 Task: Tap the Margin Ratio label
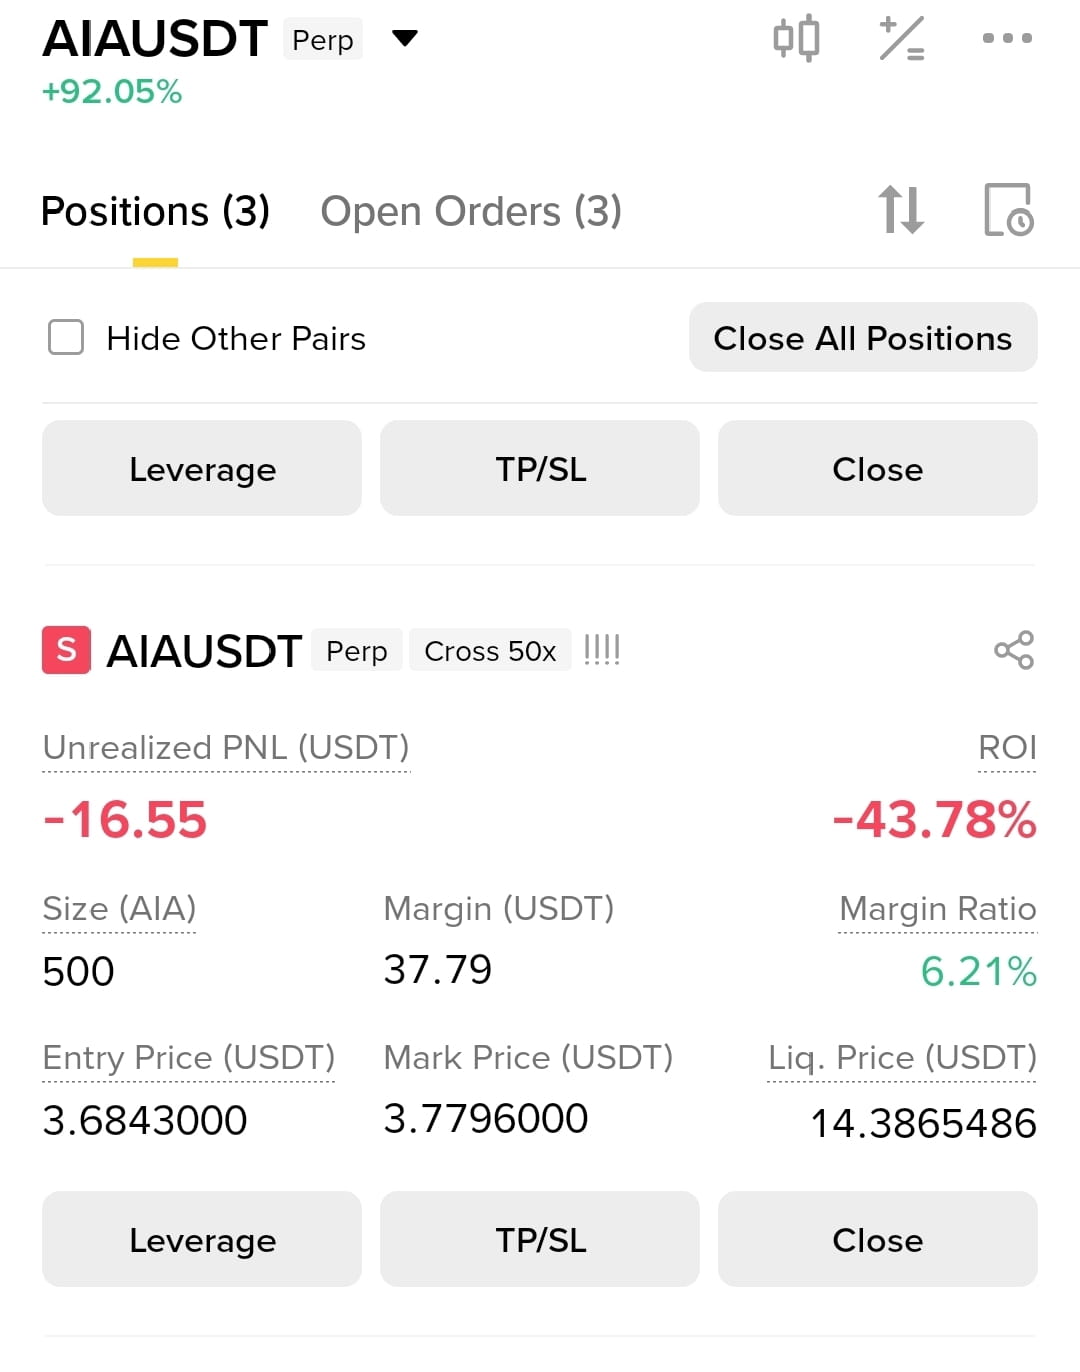pos(938,909)
